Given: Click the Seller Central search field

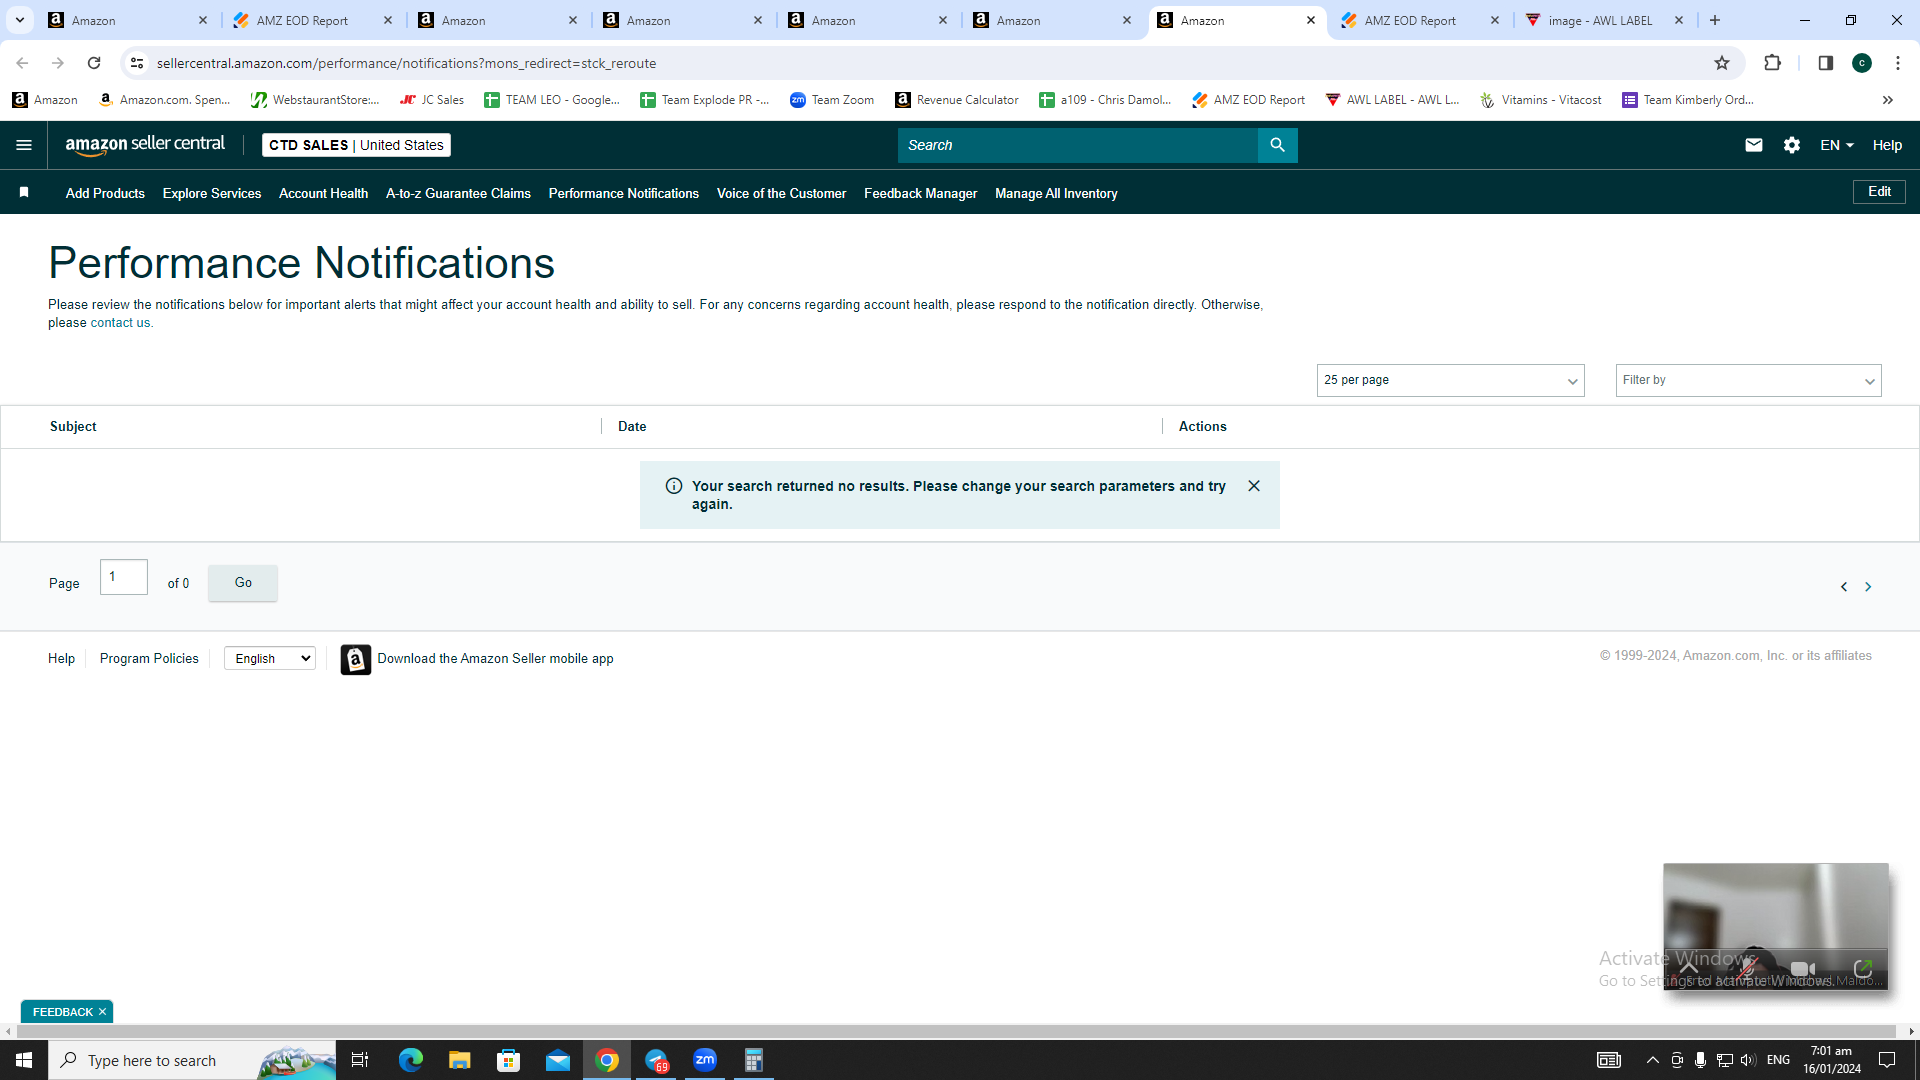Looking at the screenshot, I should tap(1077, 145).
